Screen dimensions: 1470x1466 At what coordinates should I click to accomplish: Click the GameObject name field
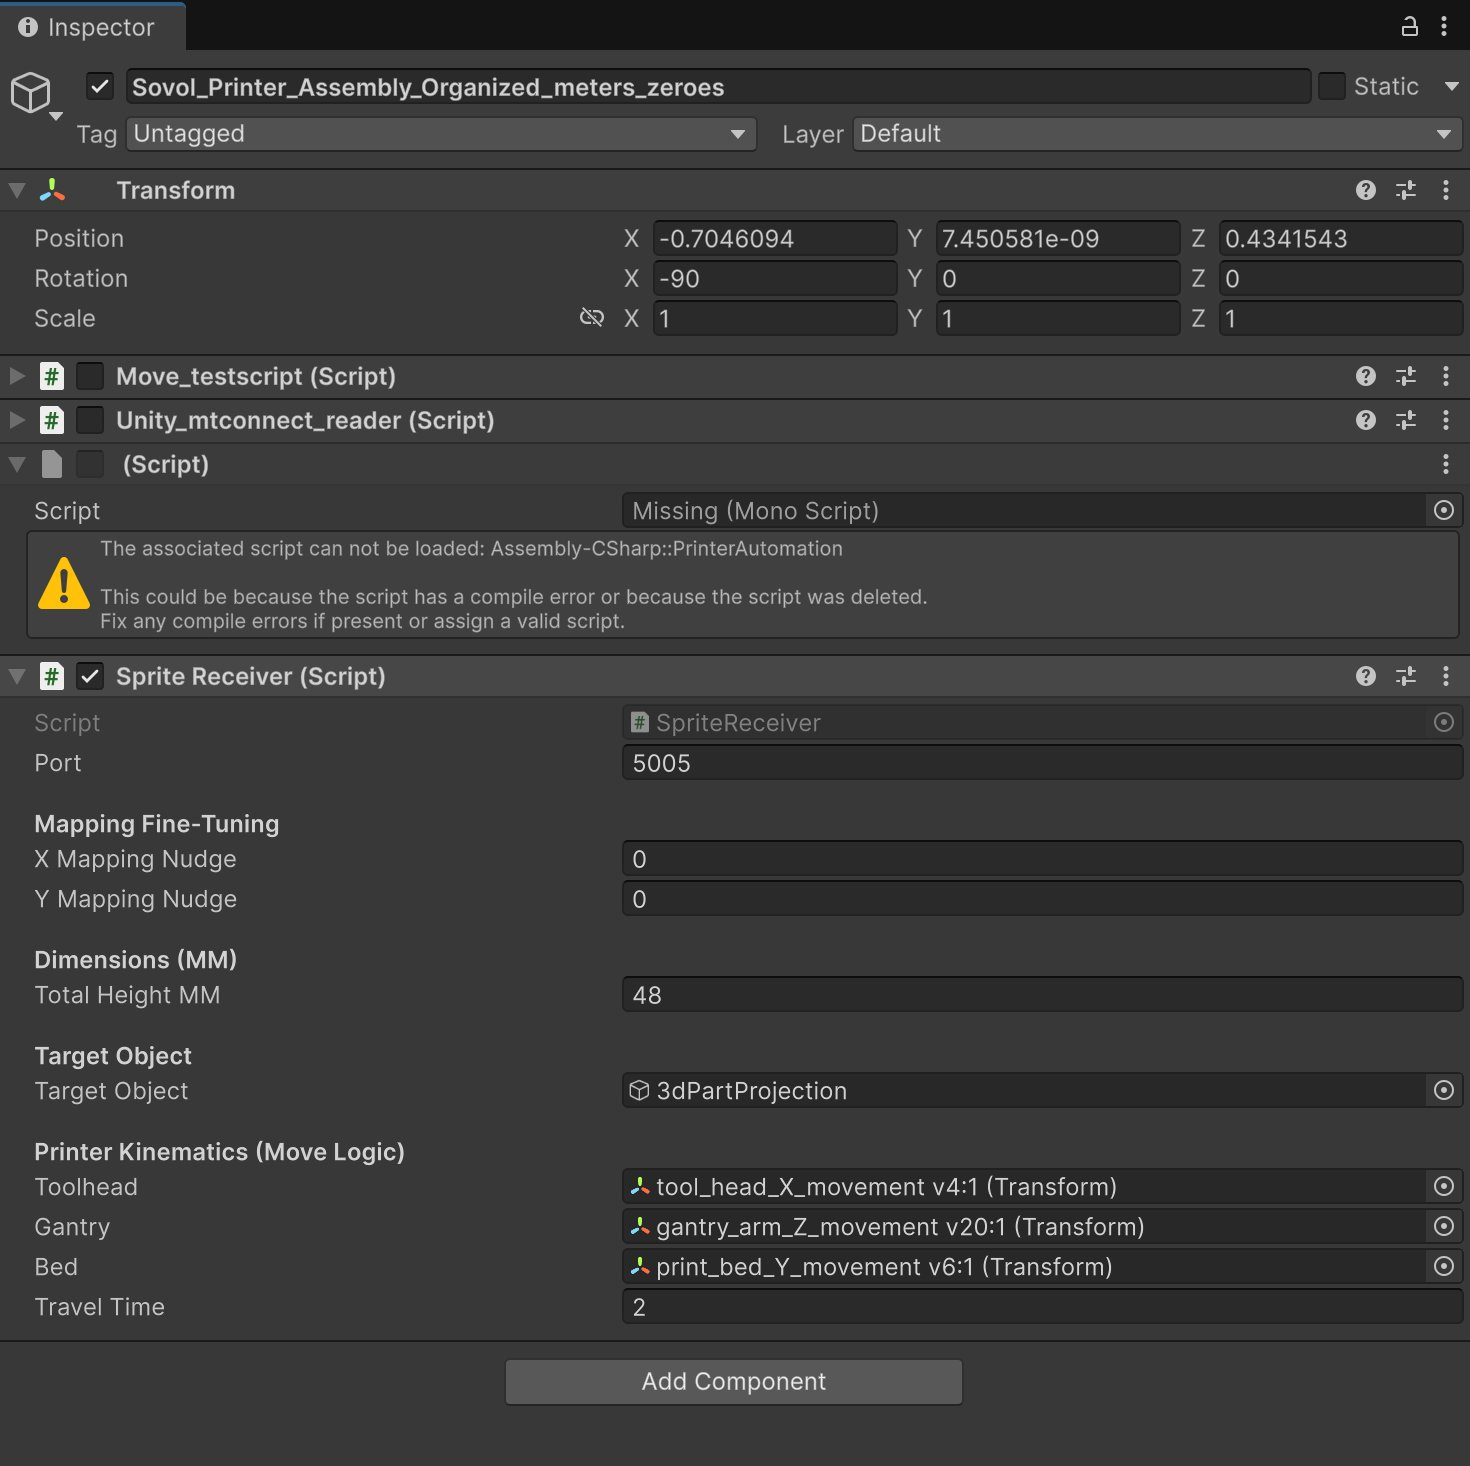pos(718,87)
